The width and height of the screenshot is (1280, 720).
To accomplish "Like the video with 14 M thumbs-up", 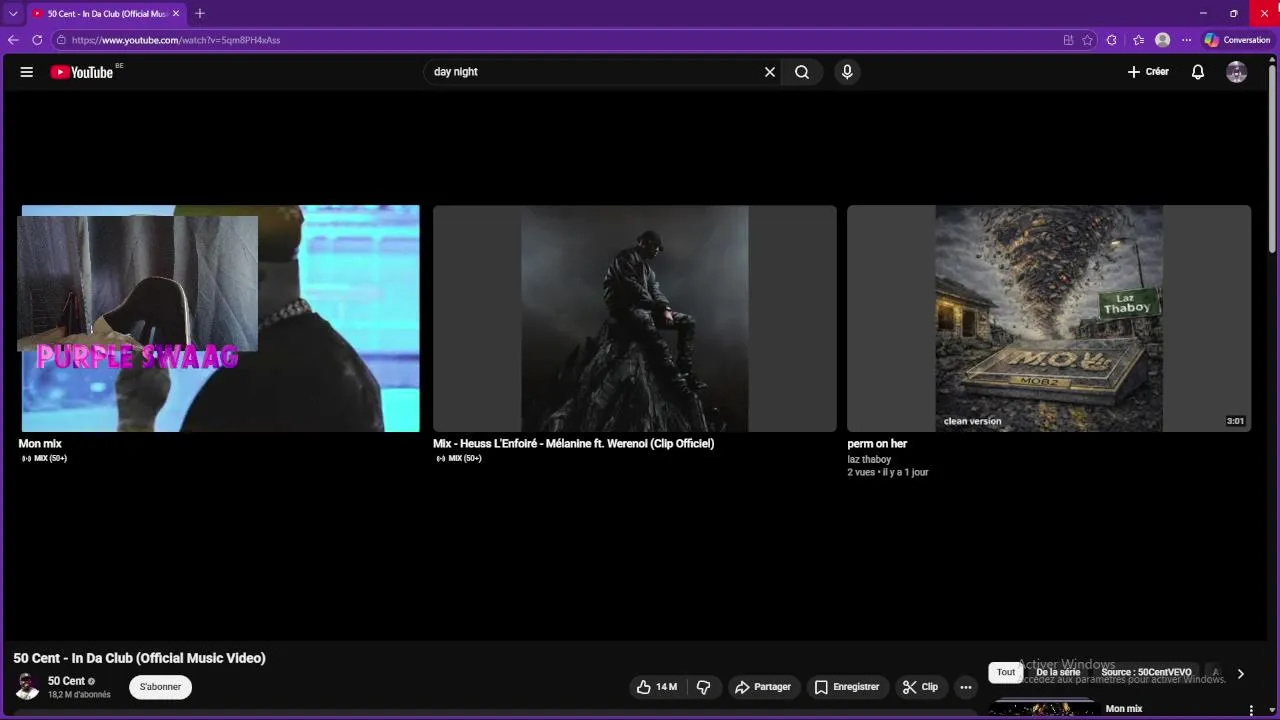I will [x=657, y=687].
